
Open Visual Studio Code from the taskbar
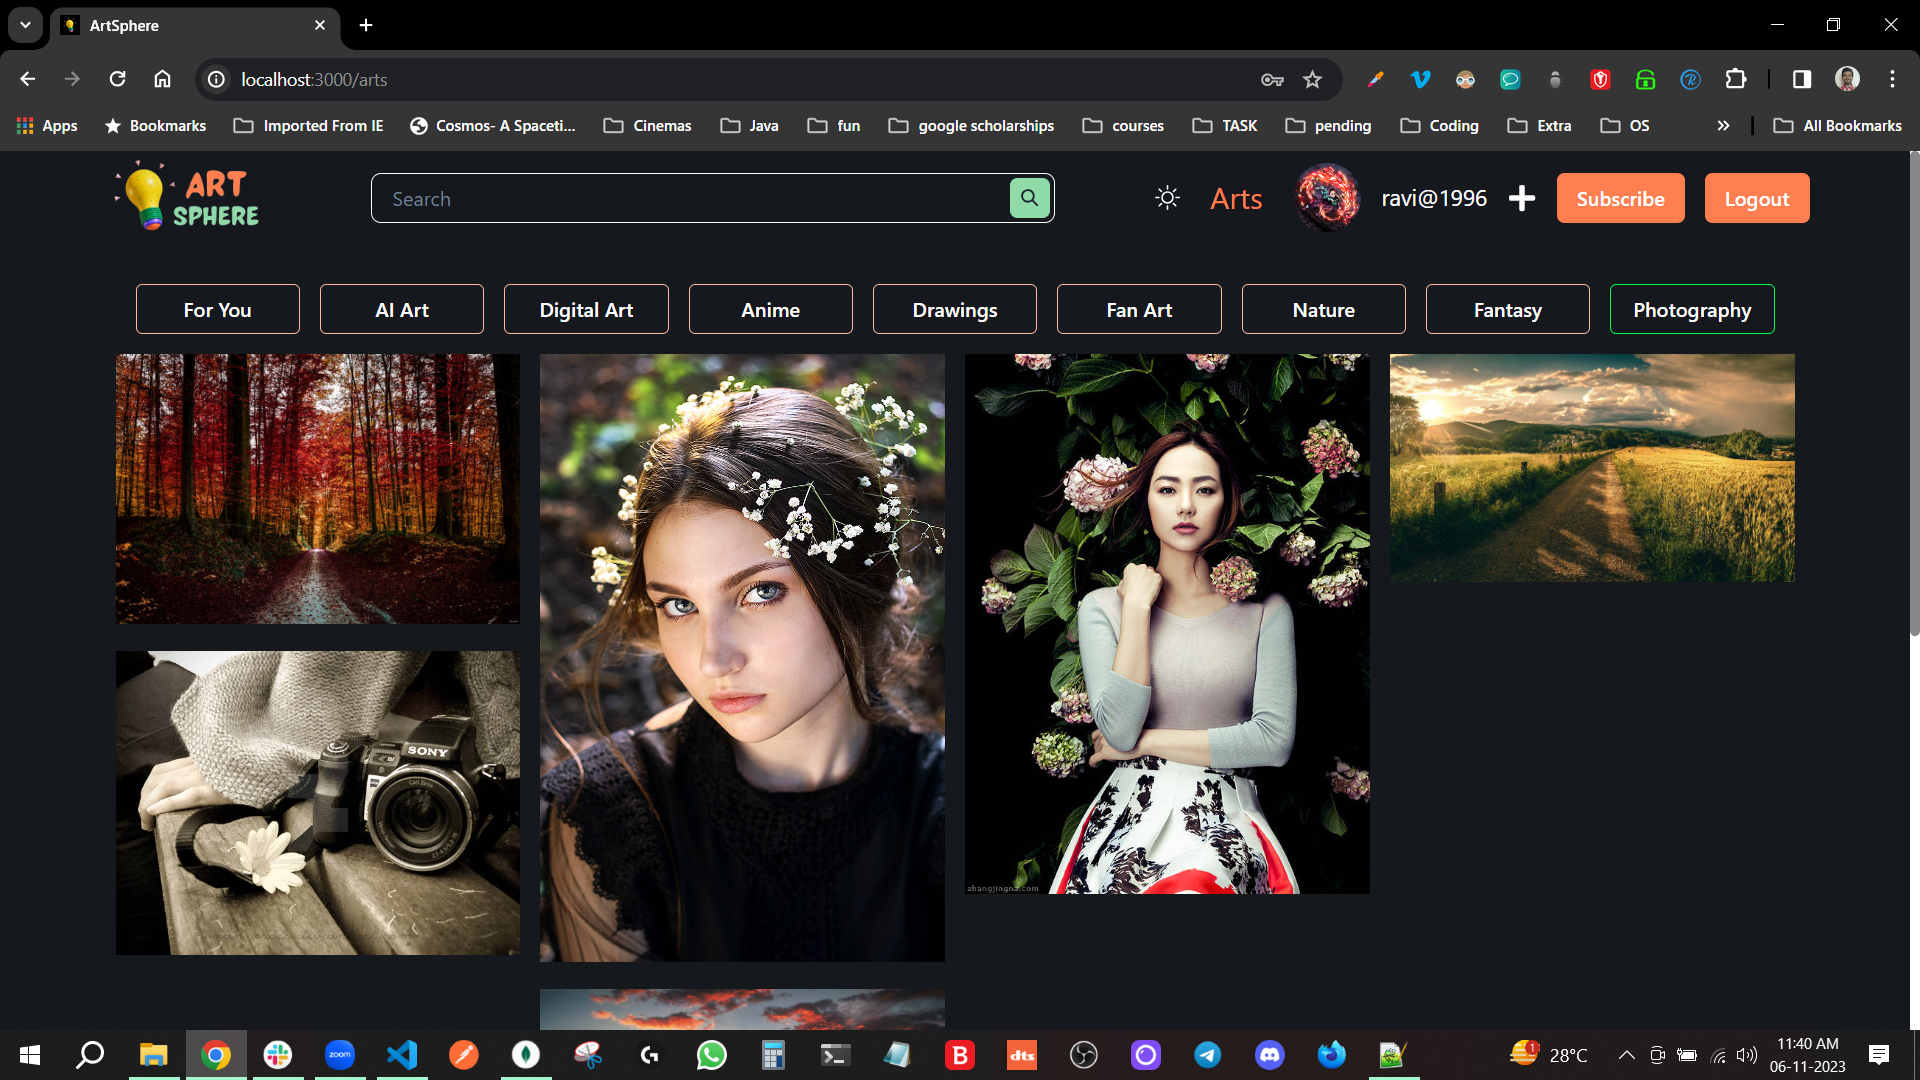(402, 1055)
